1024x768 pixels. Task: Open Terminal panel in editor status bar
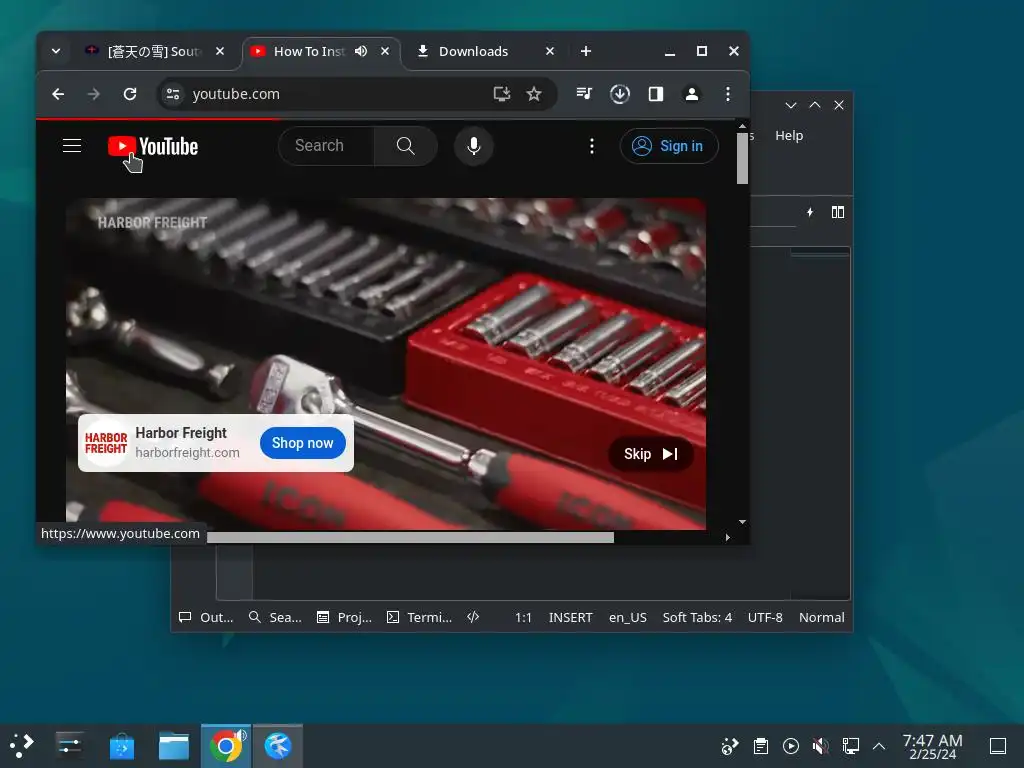tap(419, 617)
